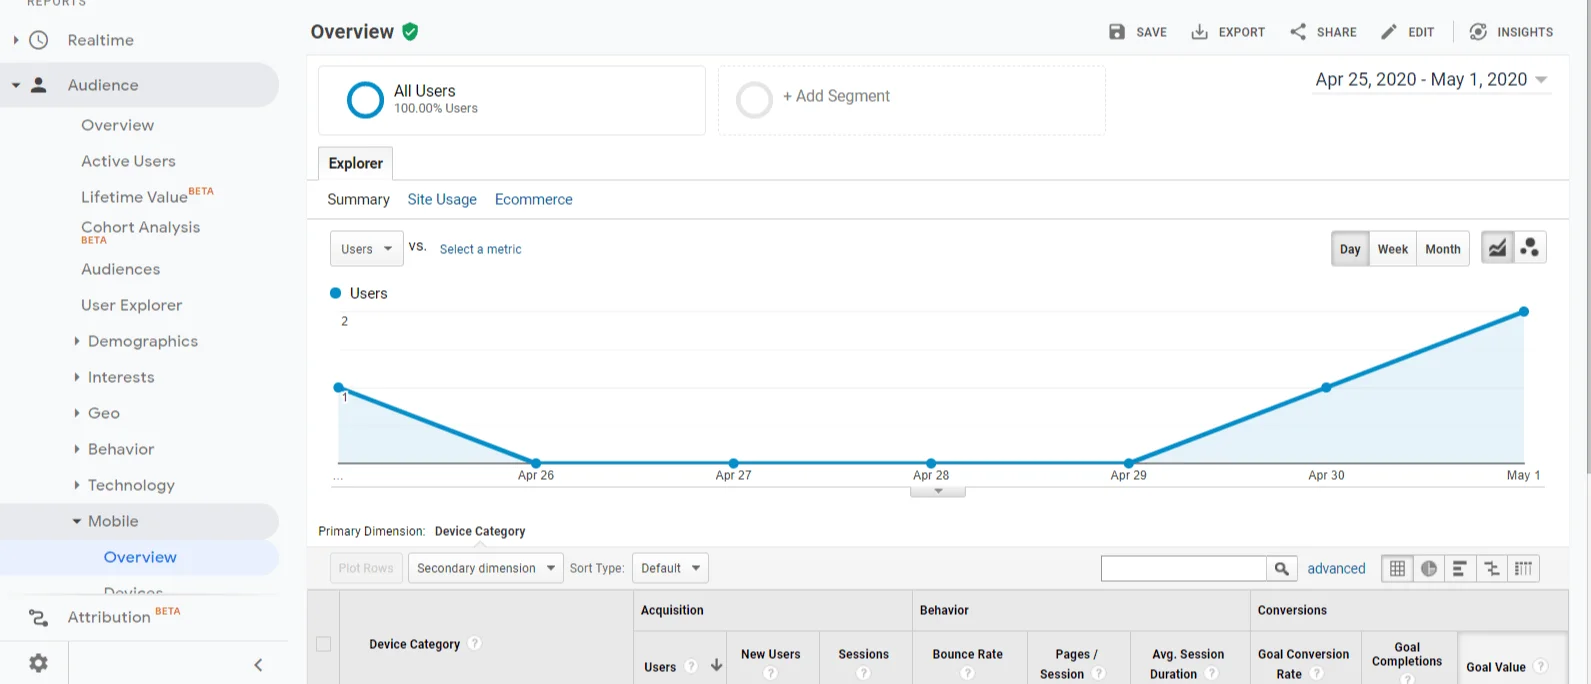Click the Edit pencil icon
The width and height of the screenshot is (1591, 684).
[1389, 32]
